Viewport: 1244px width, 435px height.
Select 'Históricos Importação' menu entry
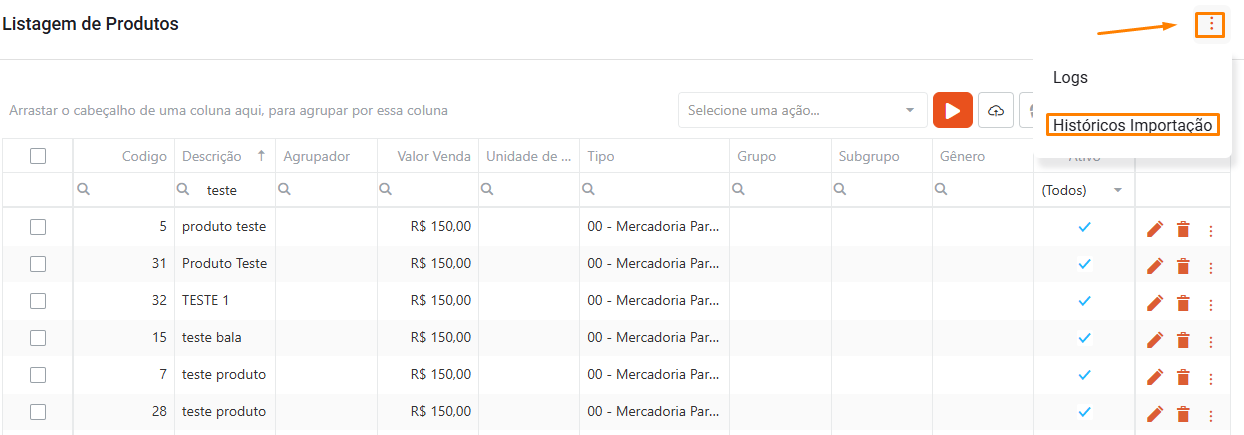pyautogui.click(x=1132, y=125)
